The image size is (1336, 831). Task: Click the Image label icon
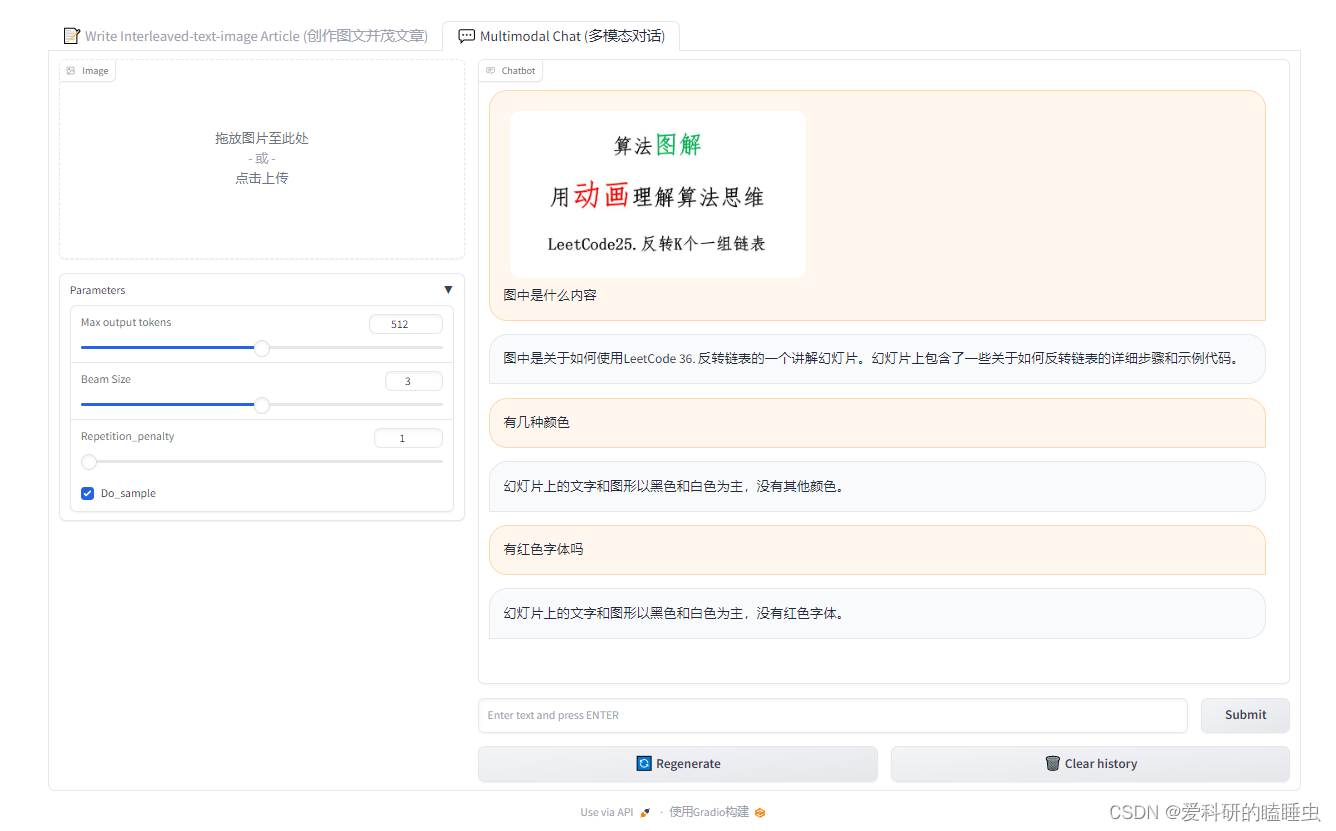pyautogui.click(x=71, y=71)
